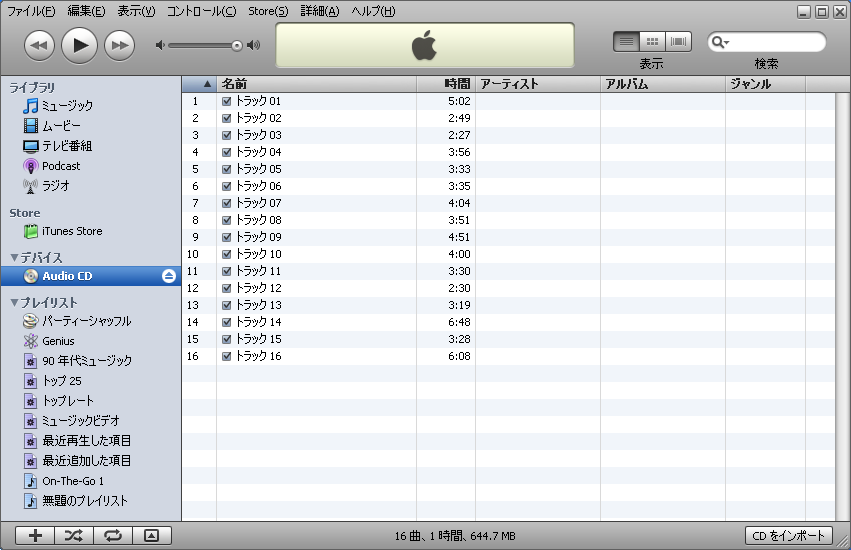Collapse the デバイス section
The width and height of the screenshot is (851, 550).
[x=15, y=257]
